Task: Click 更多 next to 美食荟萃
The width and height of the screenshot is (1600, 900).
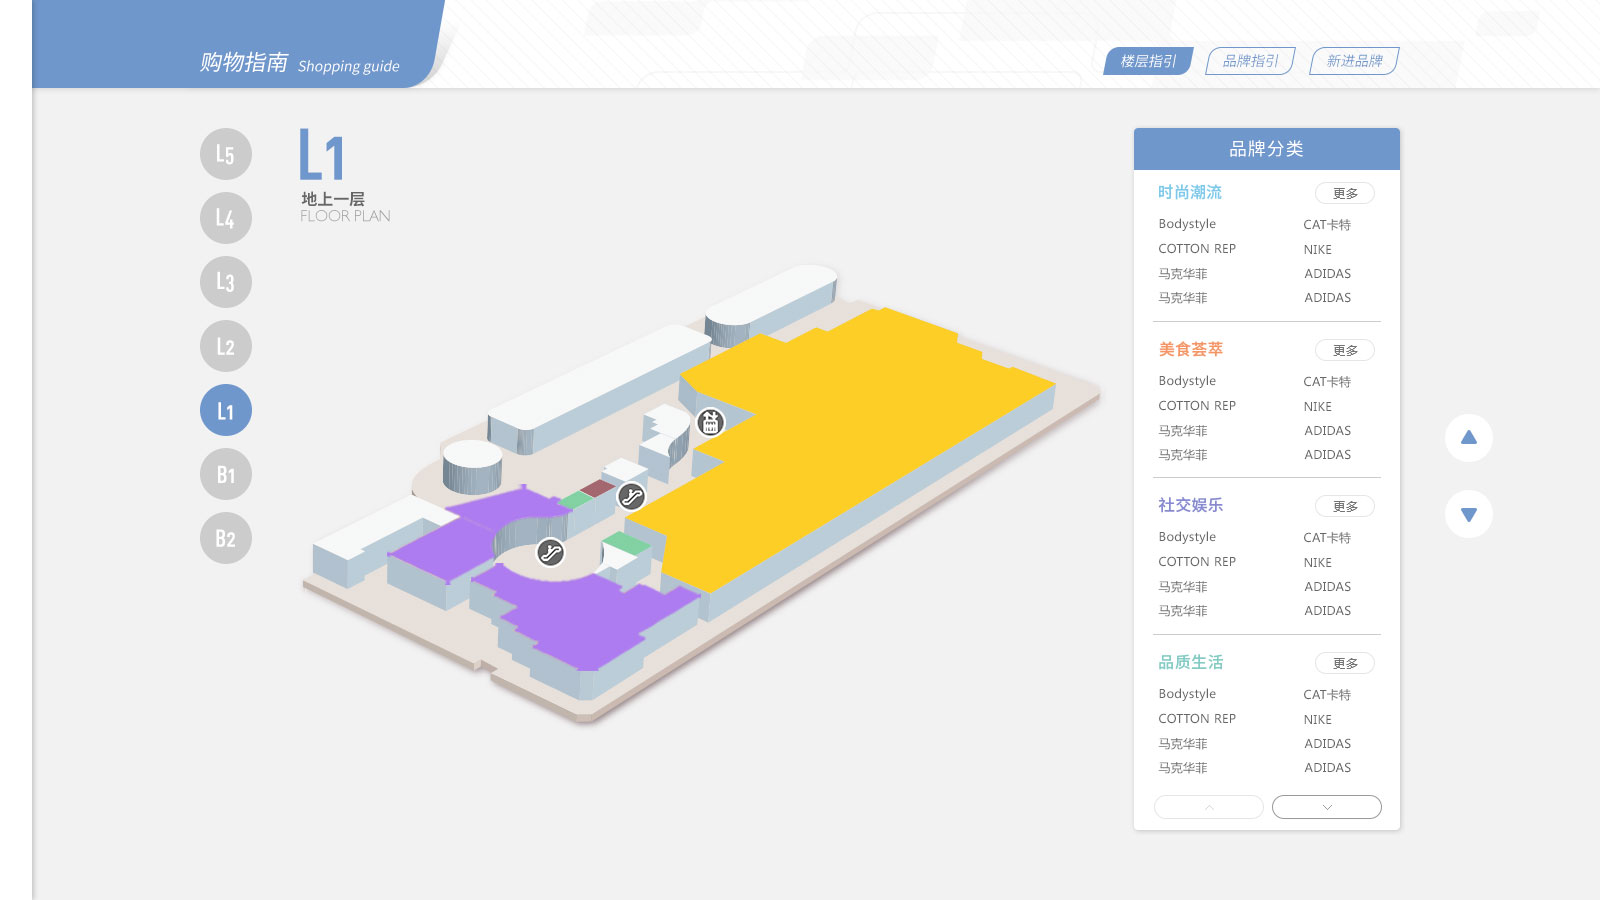Action: (x=1345, y=350)
